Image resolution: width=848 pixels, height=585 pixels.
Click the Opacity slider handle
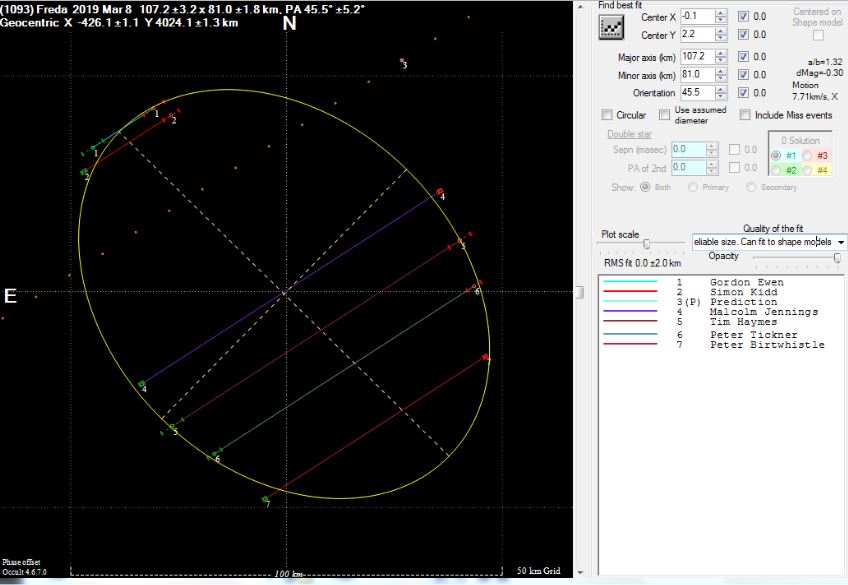point(836,258)
